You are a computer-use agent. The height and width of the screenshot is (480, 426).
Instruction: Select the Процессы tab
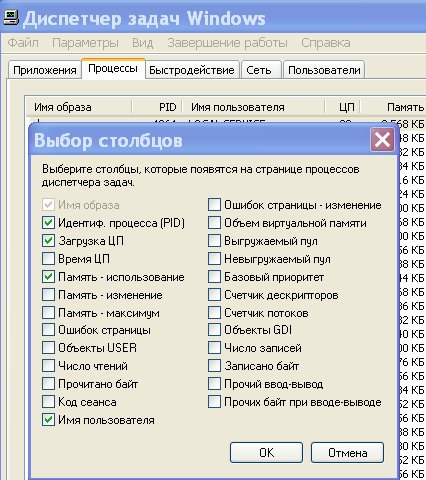(x=113, y=69)
